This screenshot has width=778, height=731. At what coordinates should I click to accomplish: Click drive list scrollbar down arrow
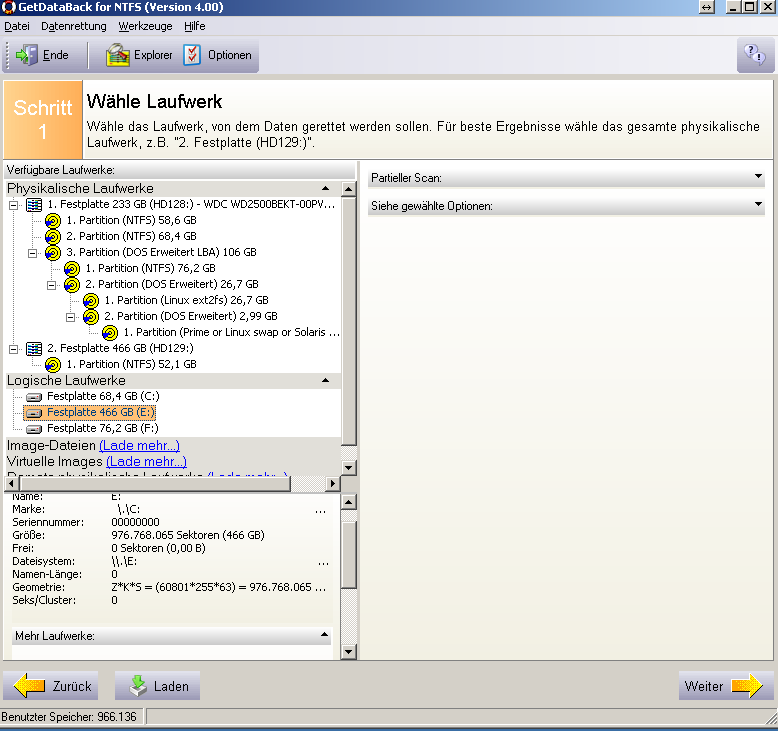[x=349, y=467]
